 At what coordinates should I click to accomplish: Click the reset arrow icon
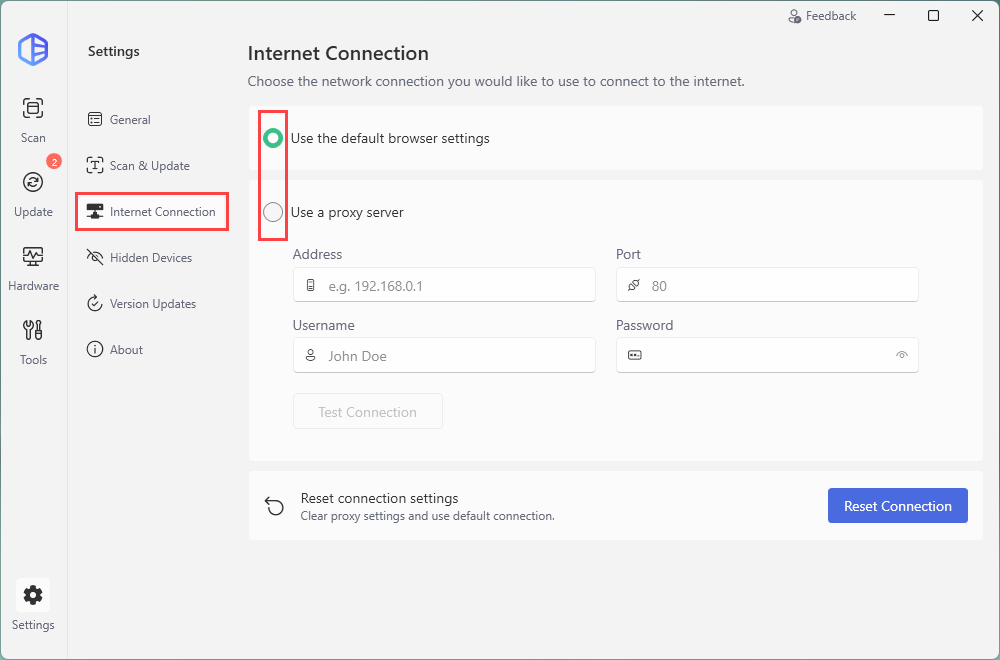274,506
